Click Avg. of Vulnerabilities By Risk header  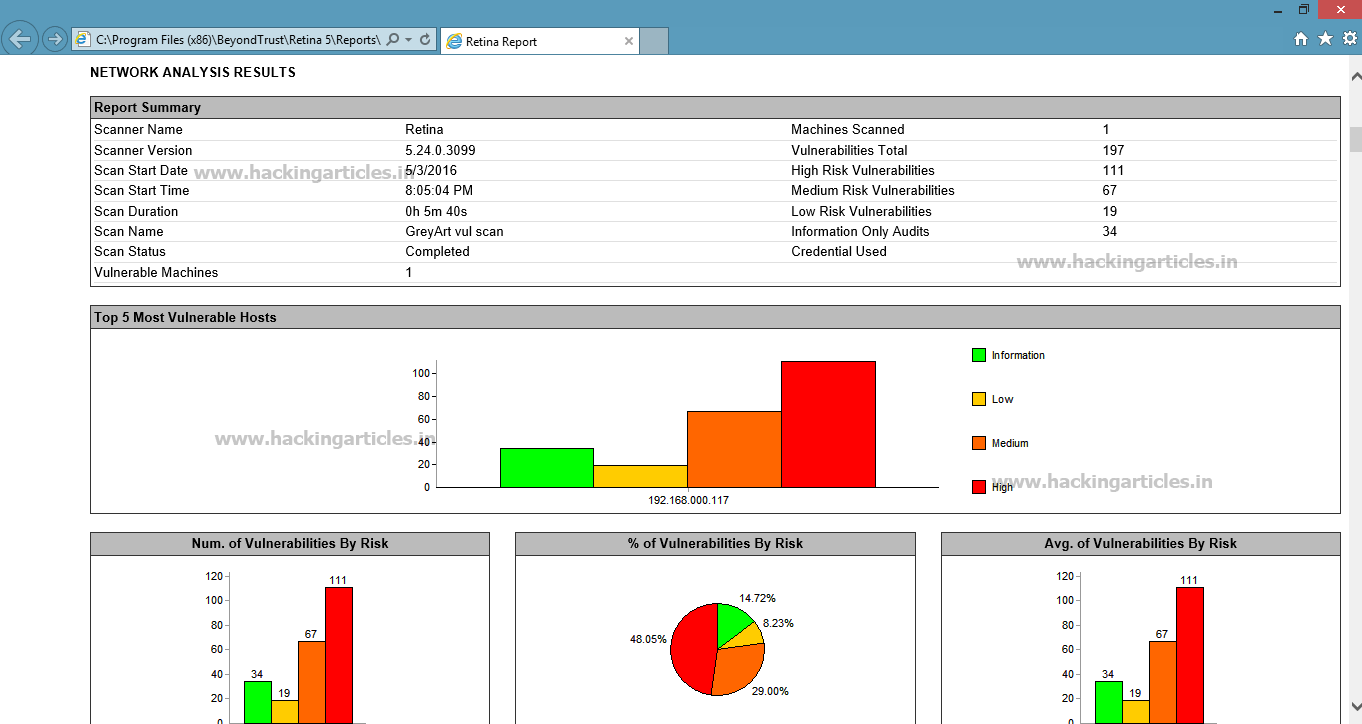coord(1140,544)
